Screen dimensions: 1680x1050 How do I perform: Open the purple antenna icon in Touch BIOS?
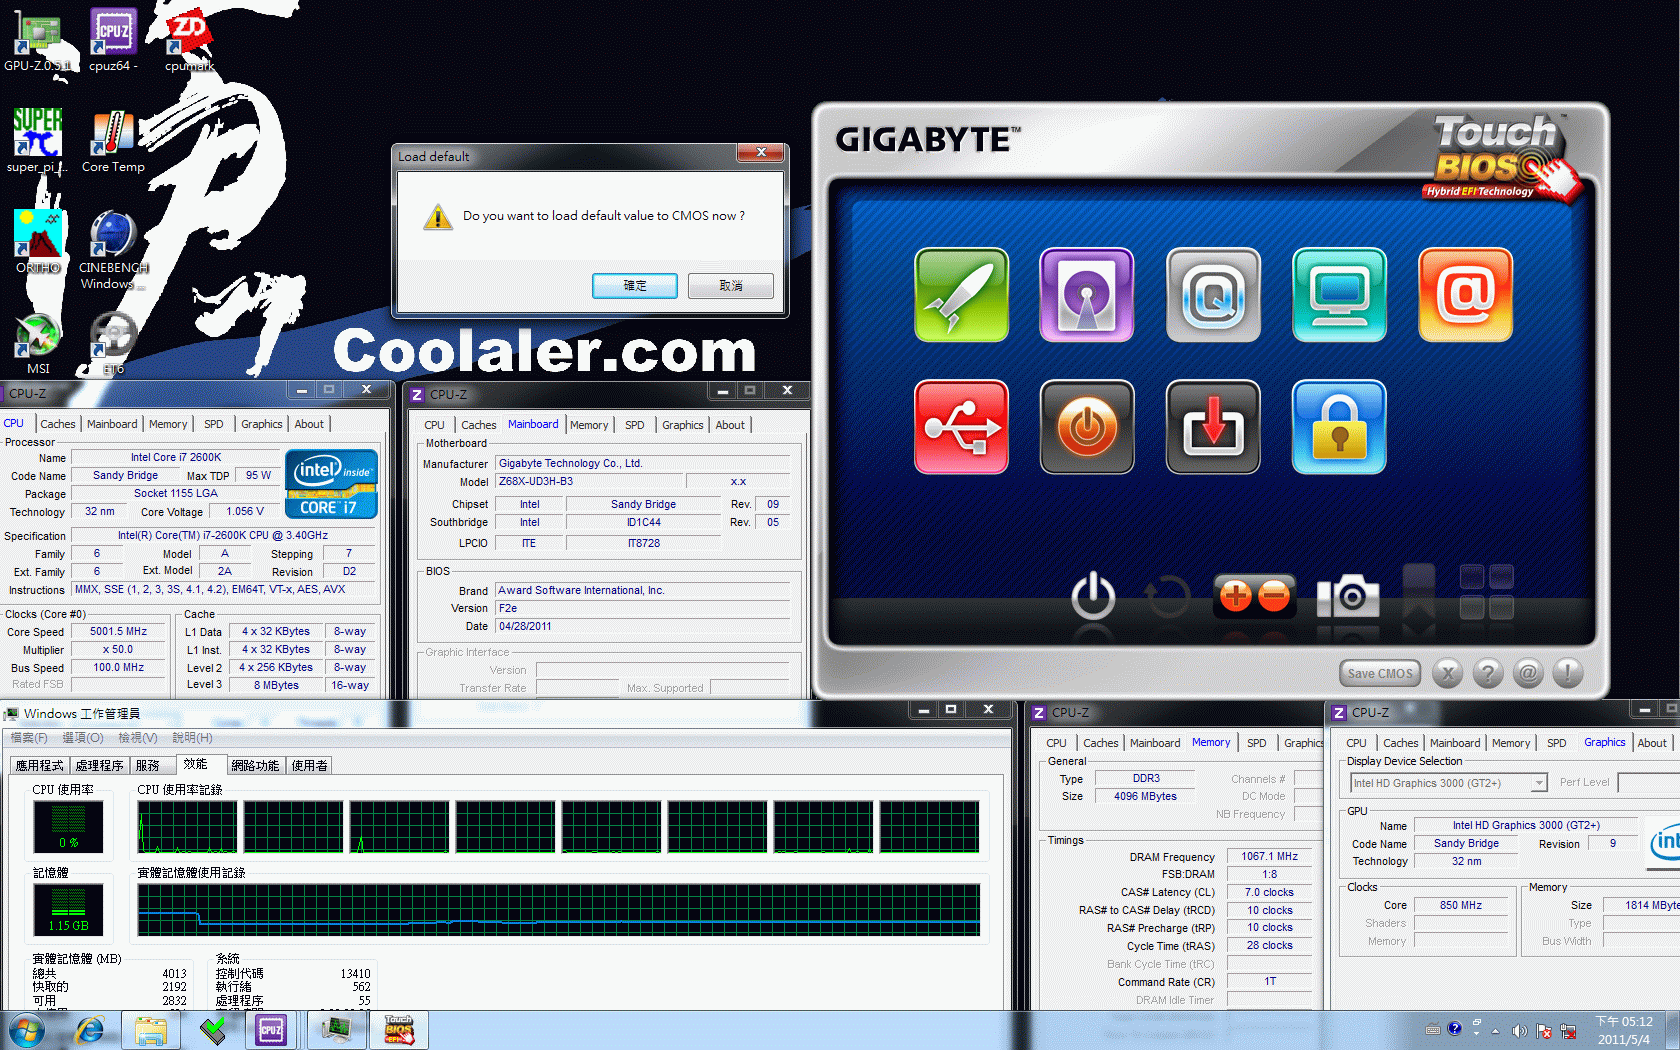pyautogui.click(x=1087, y=295)
